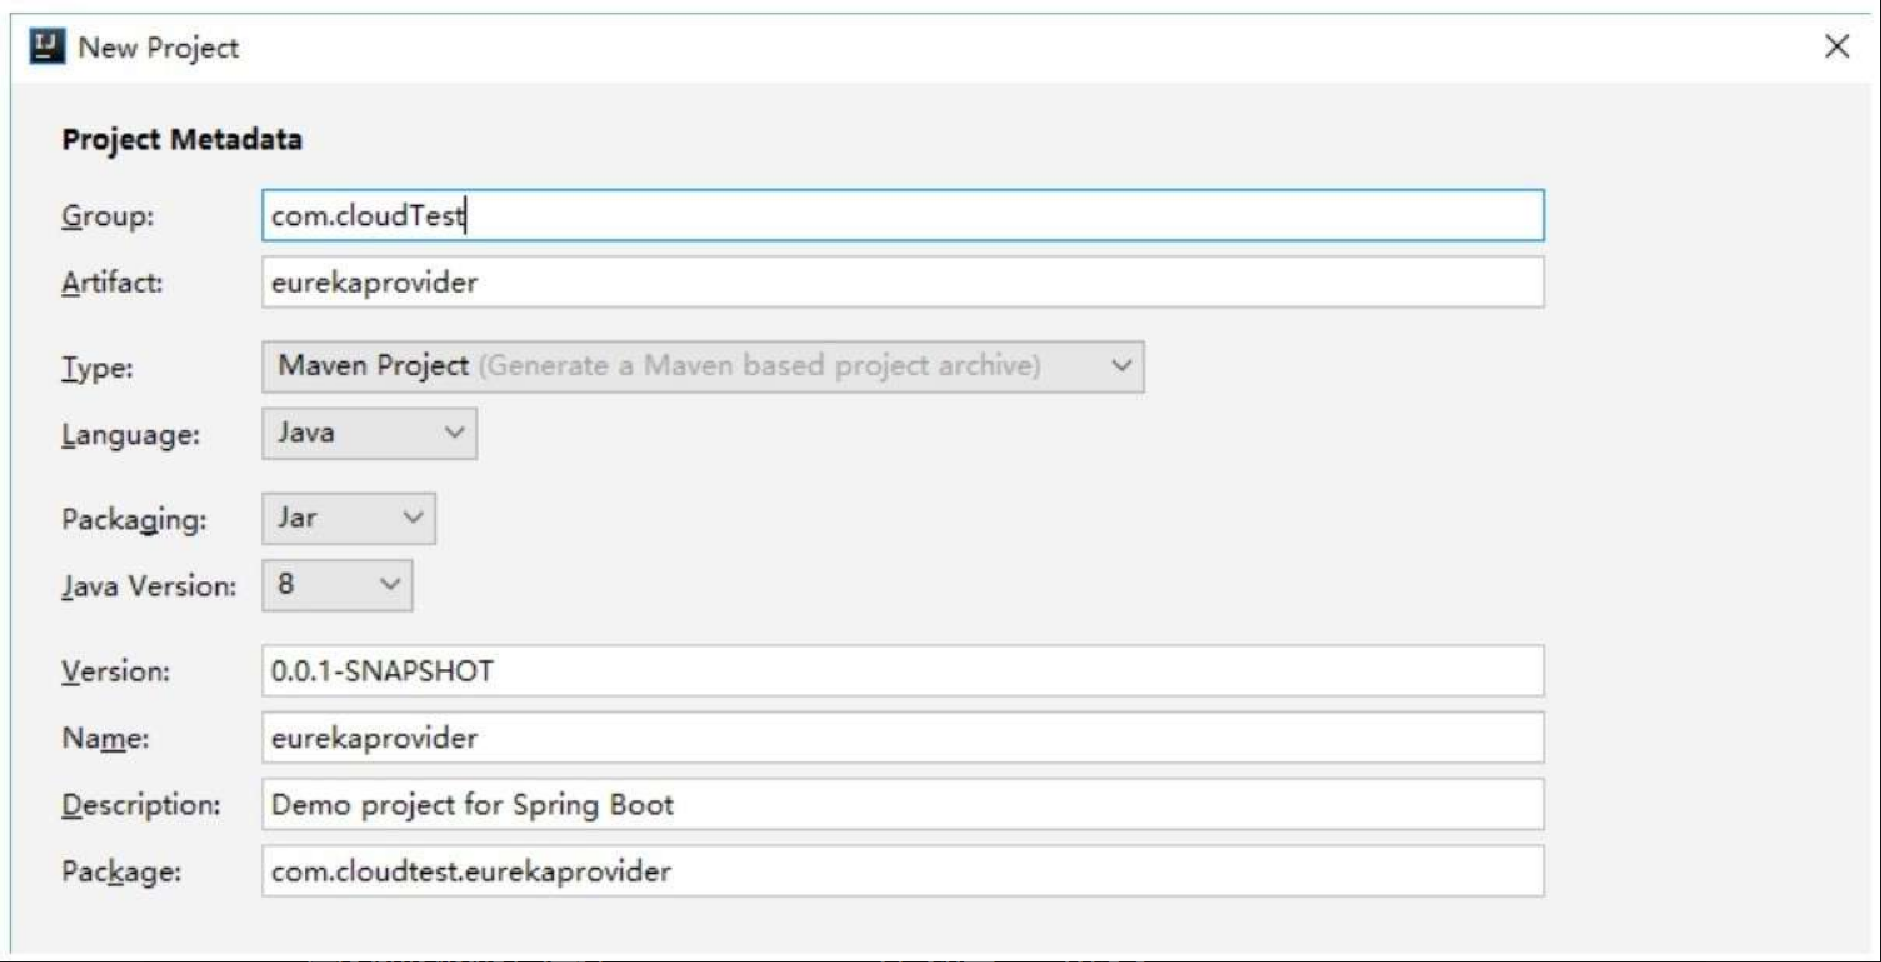Expand the Language Java dropdown
The width and height of the screenshot is (1881, 962).
point(369,433)
